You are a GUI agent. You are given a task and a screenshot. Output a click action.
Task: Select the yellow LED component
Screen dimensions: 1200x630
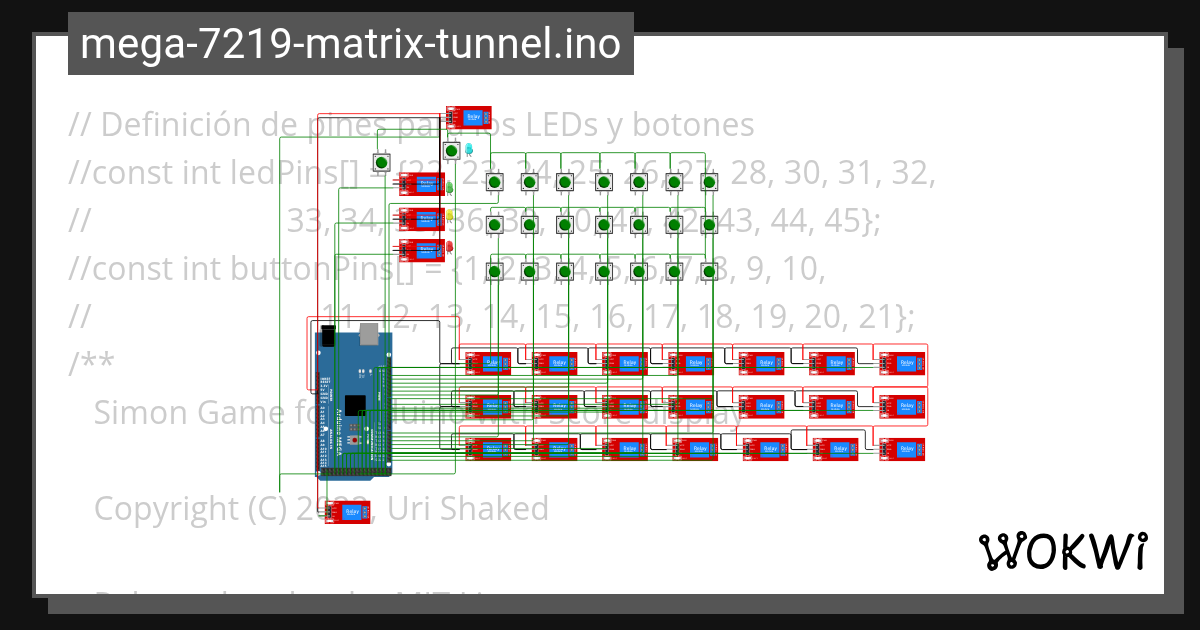coord(450,214)
